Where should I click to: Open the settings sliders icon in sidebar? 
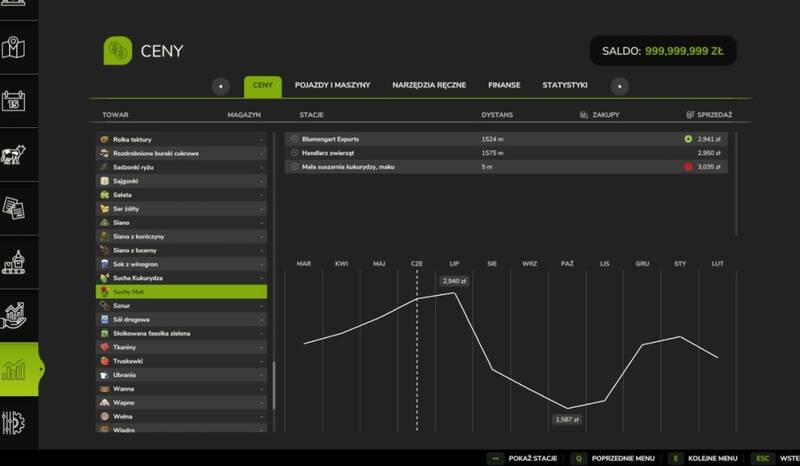click(x=13, y=423)
